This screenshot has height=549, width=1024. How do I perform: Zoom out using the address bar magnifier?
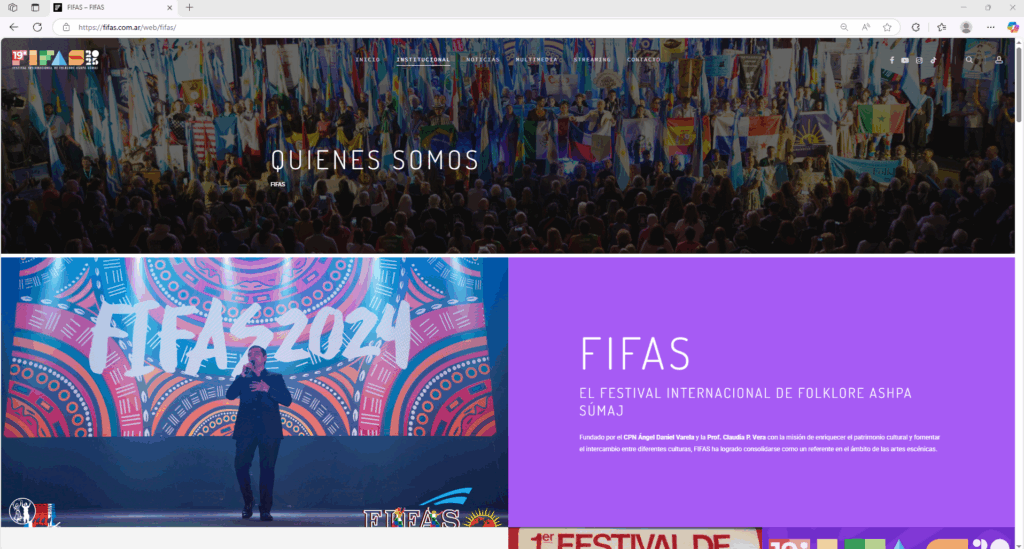(x=844, y=27)
